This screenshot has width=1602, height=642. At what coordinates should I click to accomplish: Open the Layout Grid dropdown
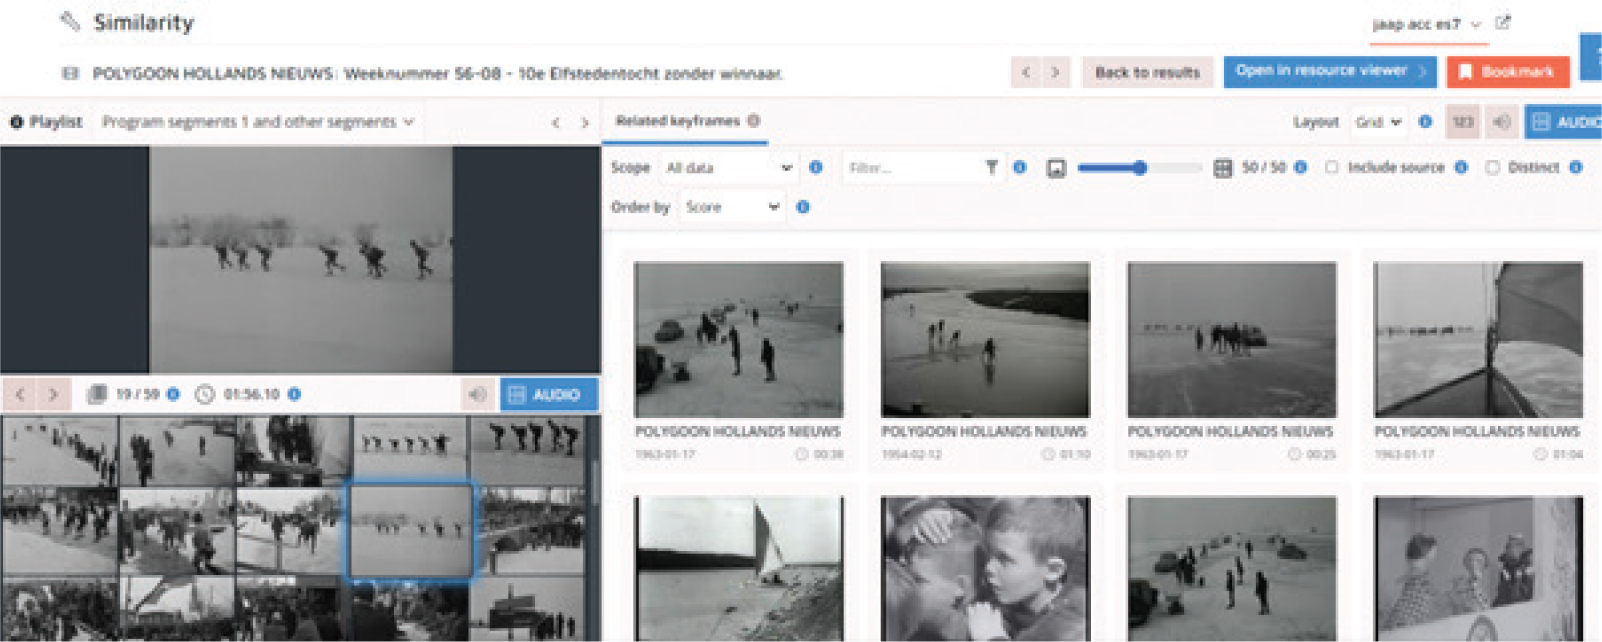tap(1378, 122)
